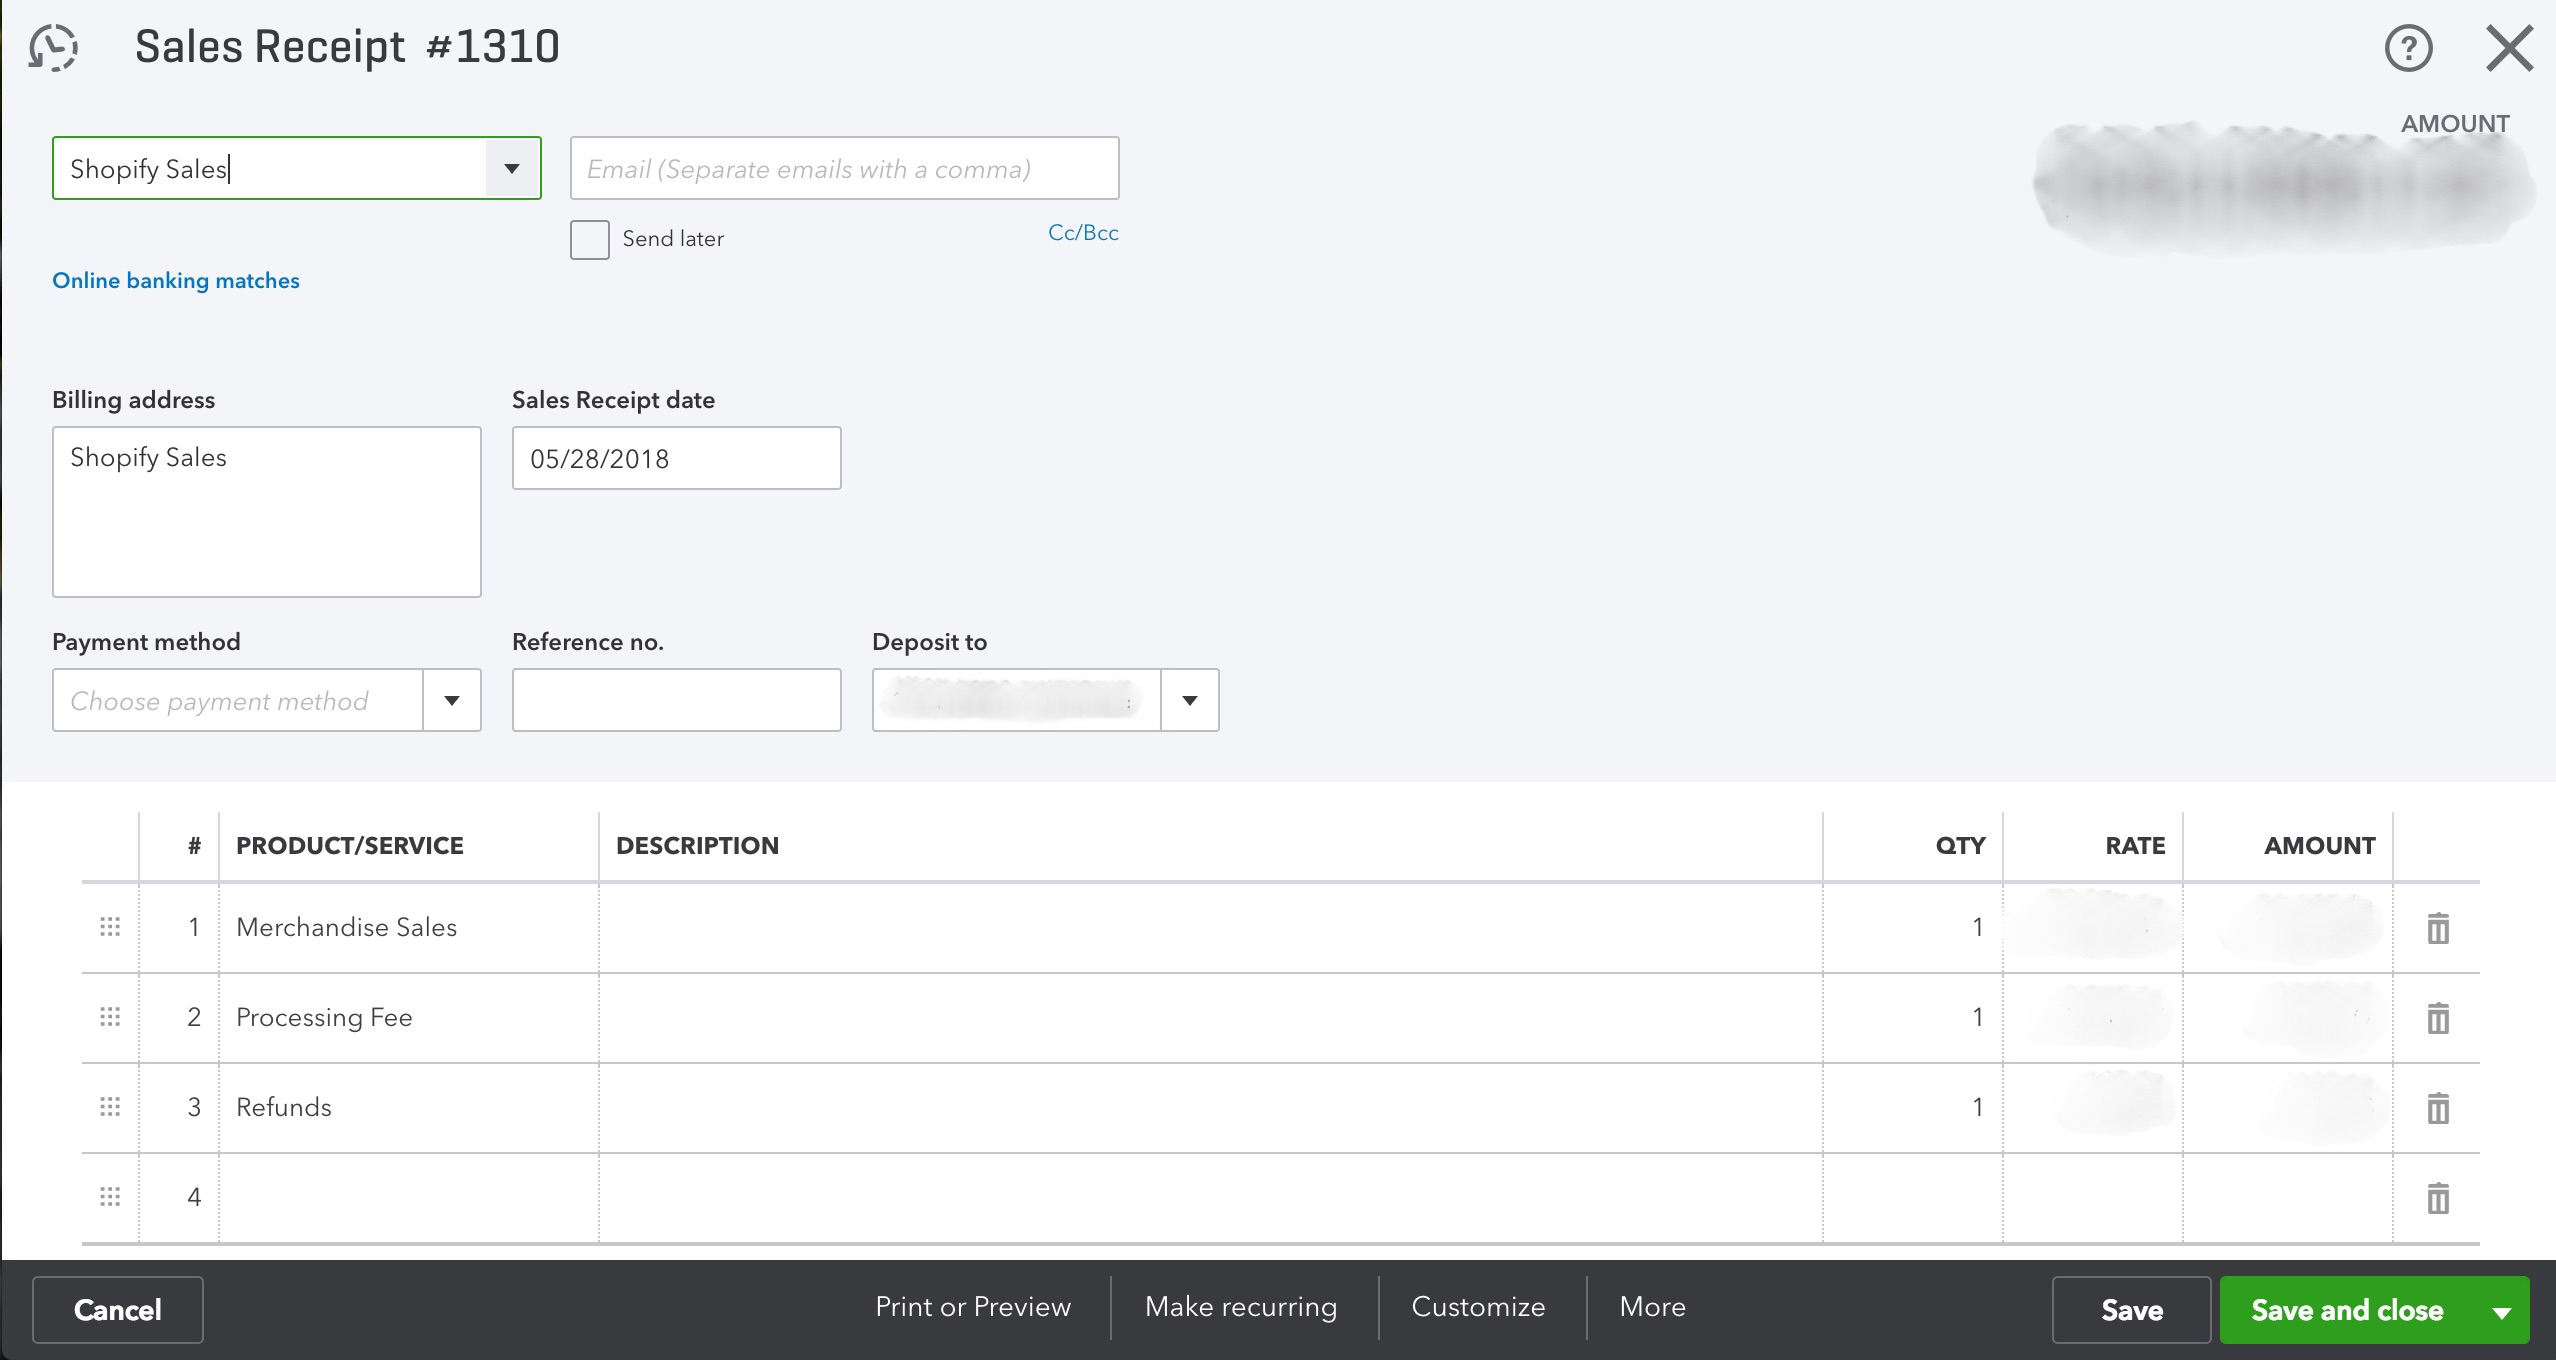Select the Customize menu option
This screenshot has width=2556, height=1360.
coord(1478,1307)
